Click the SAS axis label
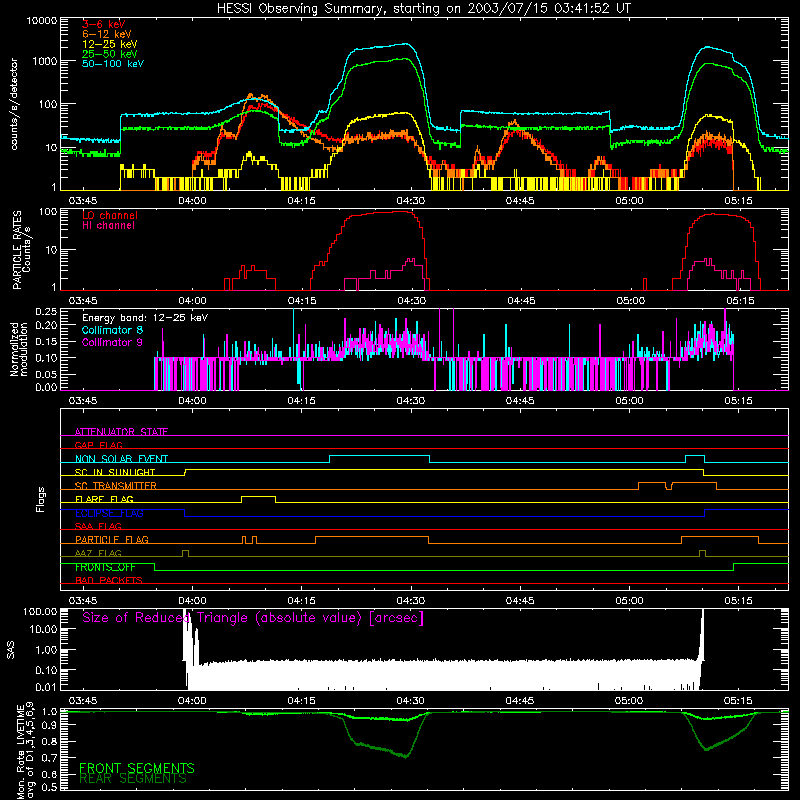 [x=10, y=650]
